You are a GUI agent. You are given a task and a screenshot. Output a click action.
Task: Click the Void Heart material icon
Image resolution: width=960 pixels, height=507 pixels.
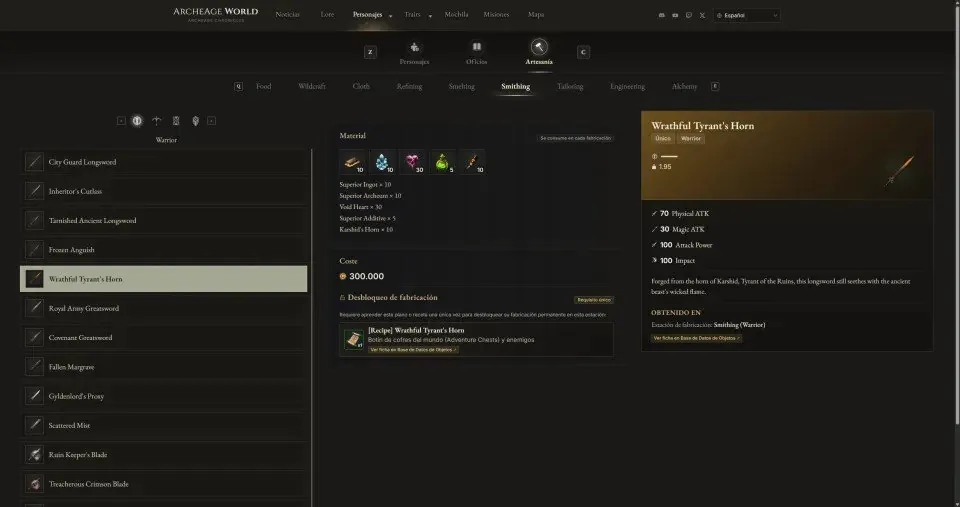click(x=412, y=162)
